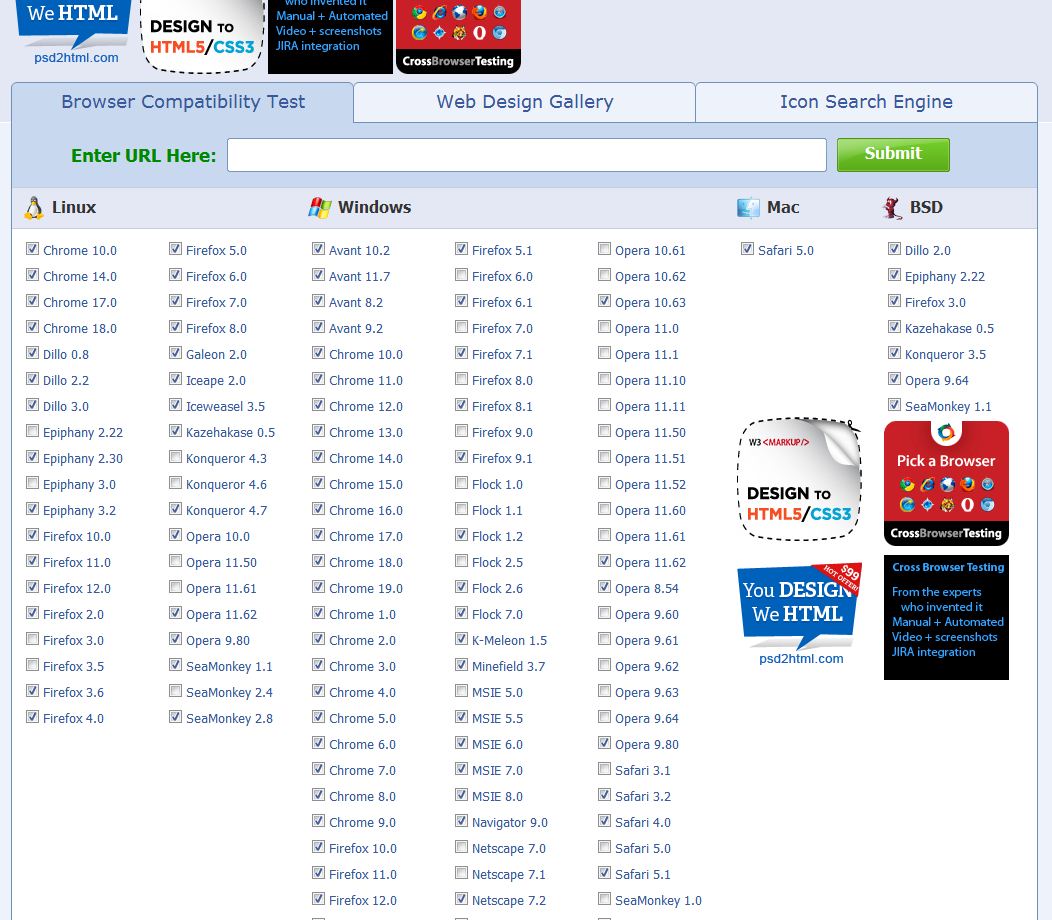Image resolution: width=1052 pixels, height=920 pixels.
Task: Click the top CrossBrowserTesting browser icons banner
Action: pyautogui.click(x=458, y=37)
